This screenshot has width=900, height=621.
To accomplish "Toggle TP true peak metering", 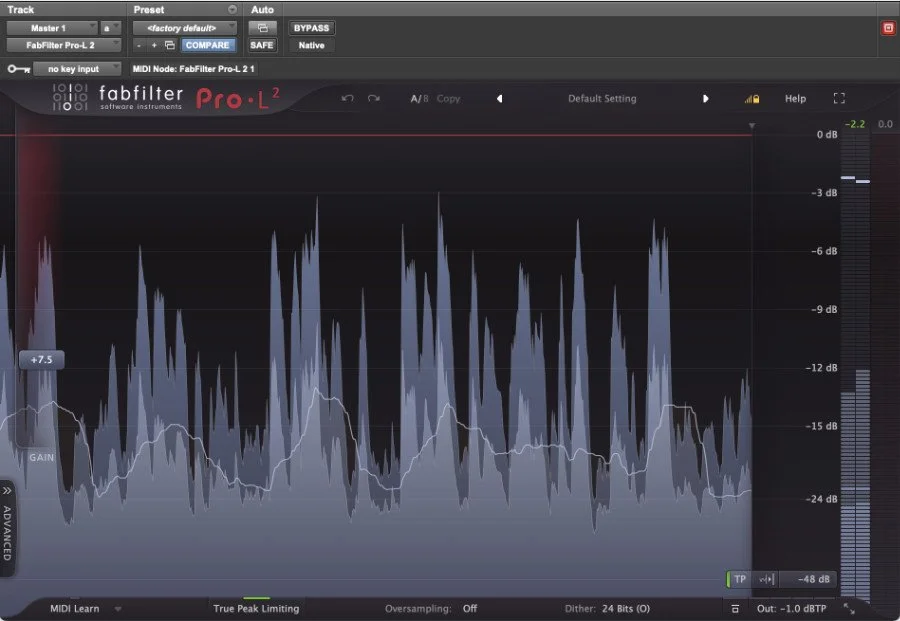I will (739, 579).
